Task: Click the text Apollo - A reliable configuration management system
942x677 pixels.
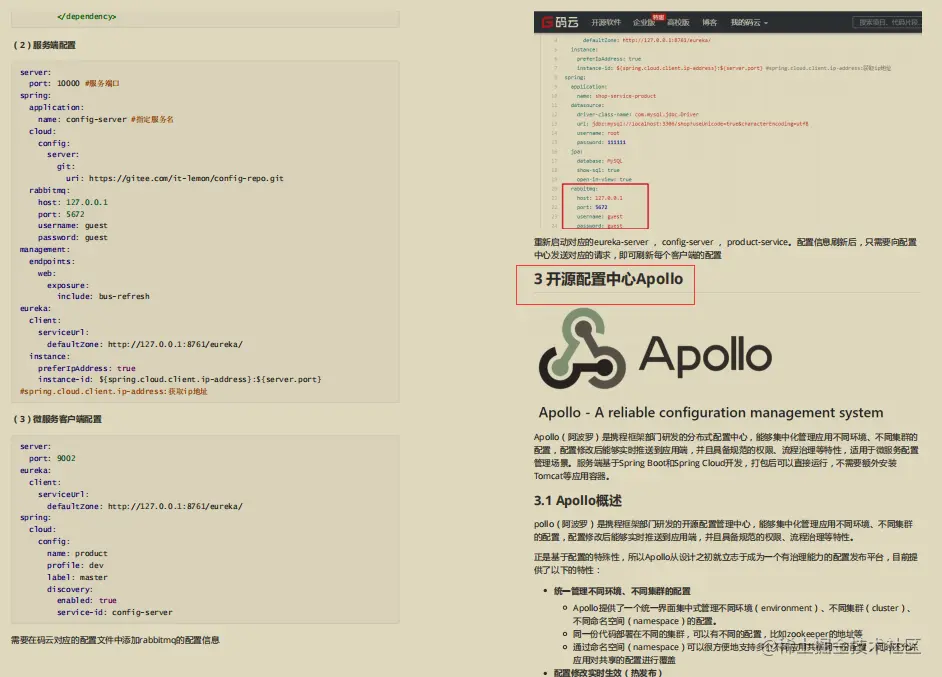Action: pyautogui.click(x=711, y=413)
